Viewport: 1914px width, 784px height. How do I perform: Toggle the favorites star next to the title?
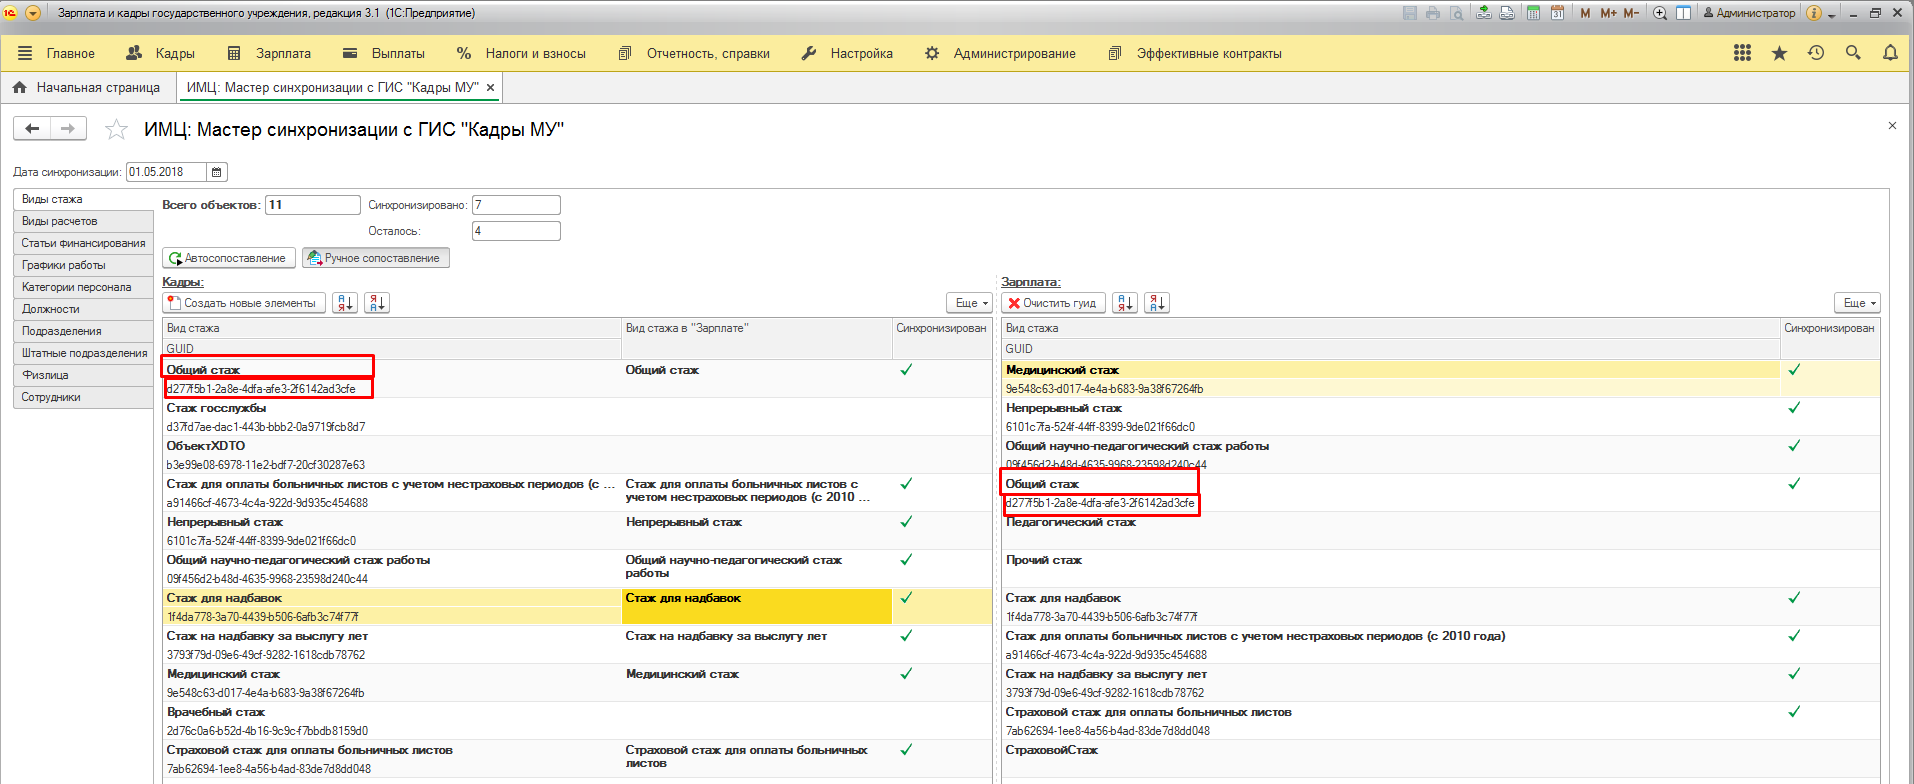tap(117, 129)
